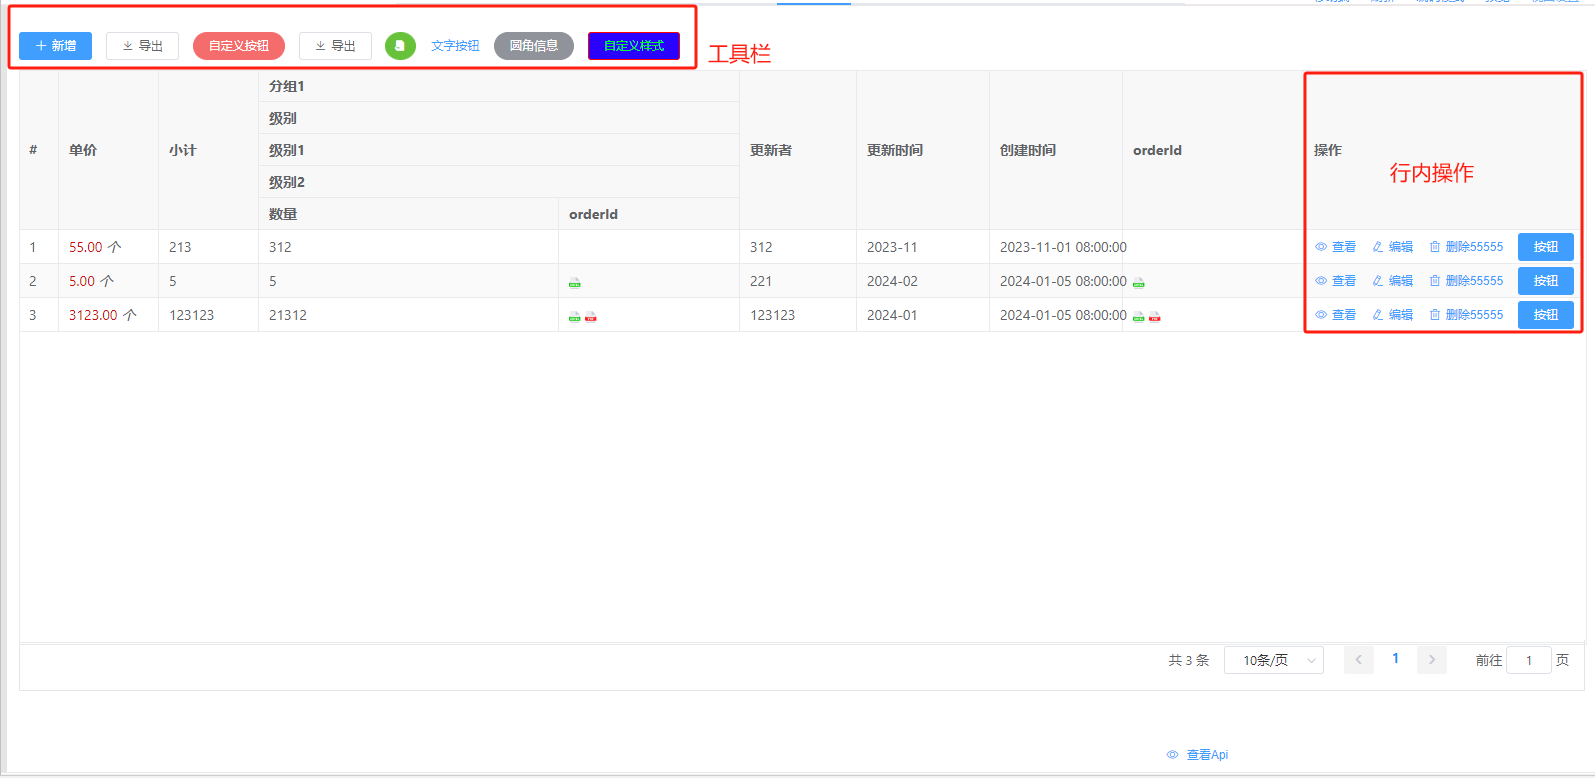Viewport: 1595px width, 778px height.
Task: Click 查看 eye link in row 1
Action: (1335, 247)
